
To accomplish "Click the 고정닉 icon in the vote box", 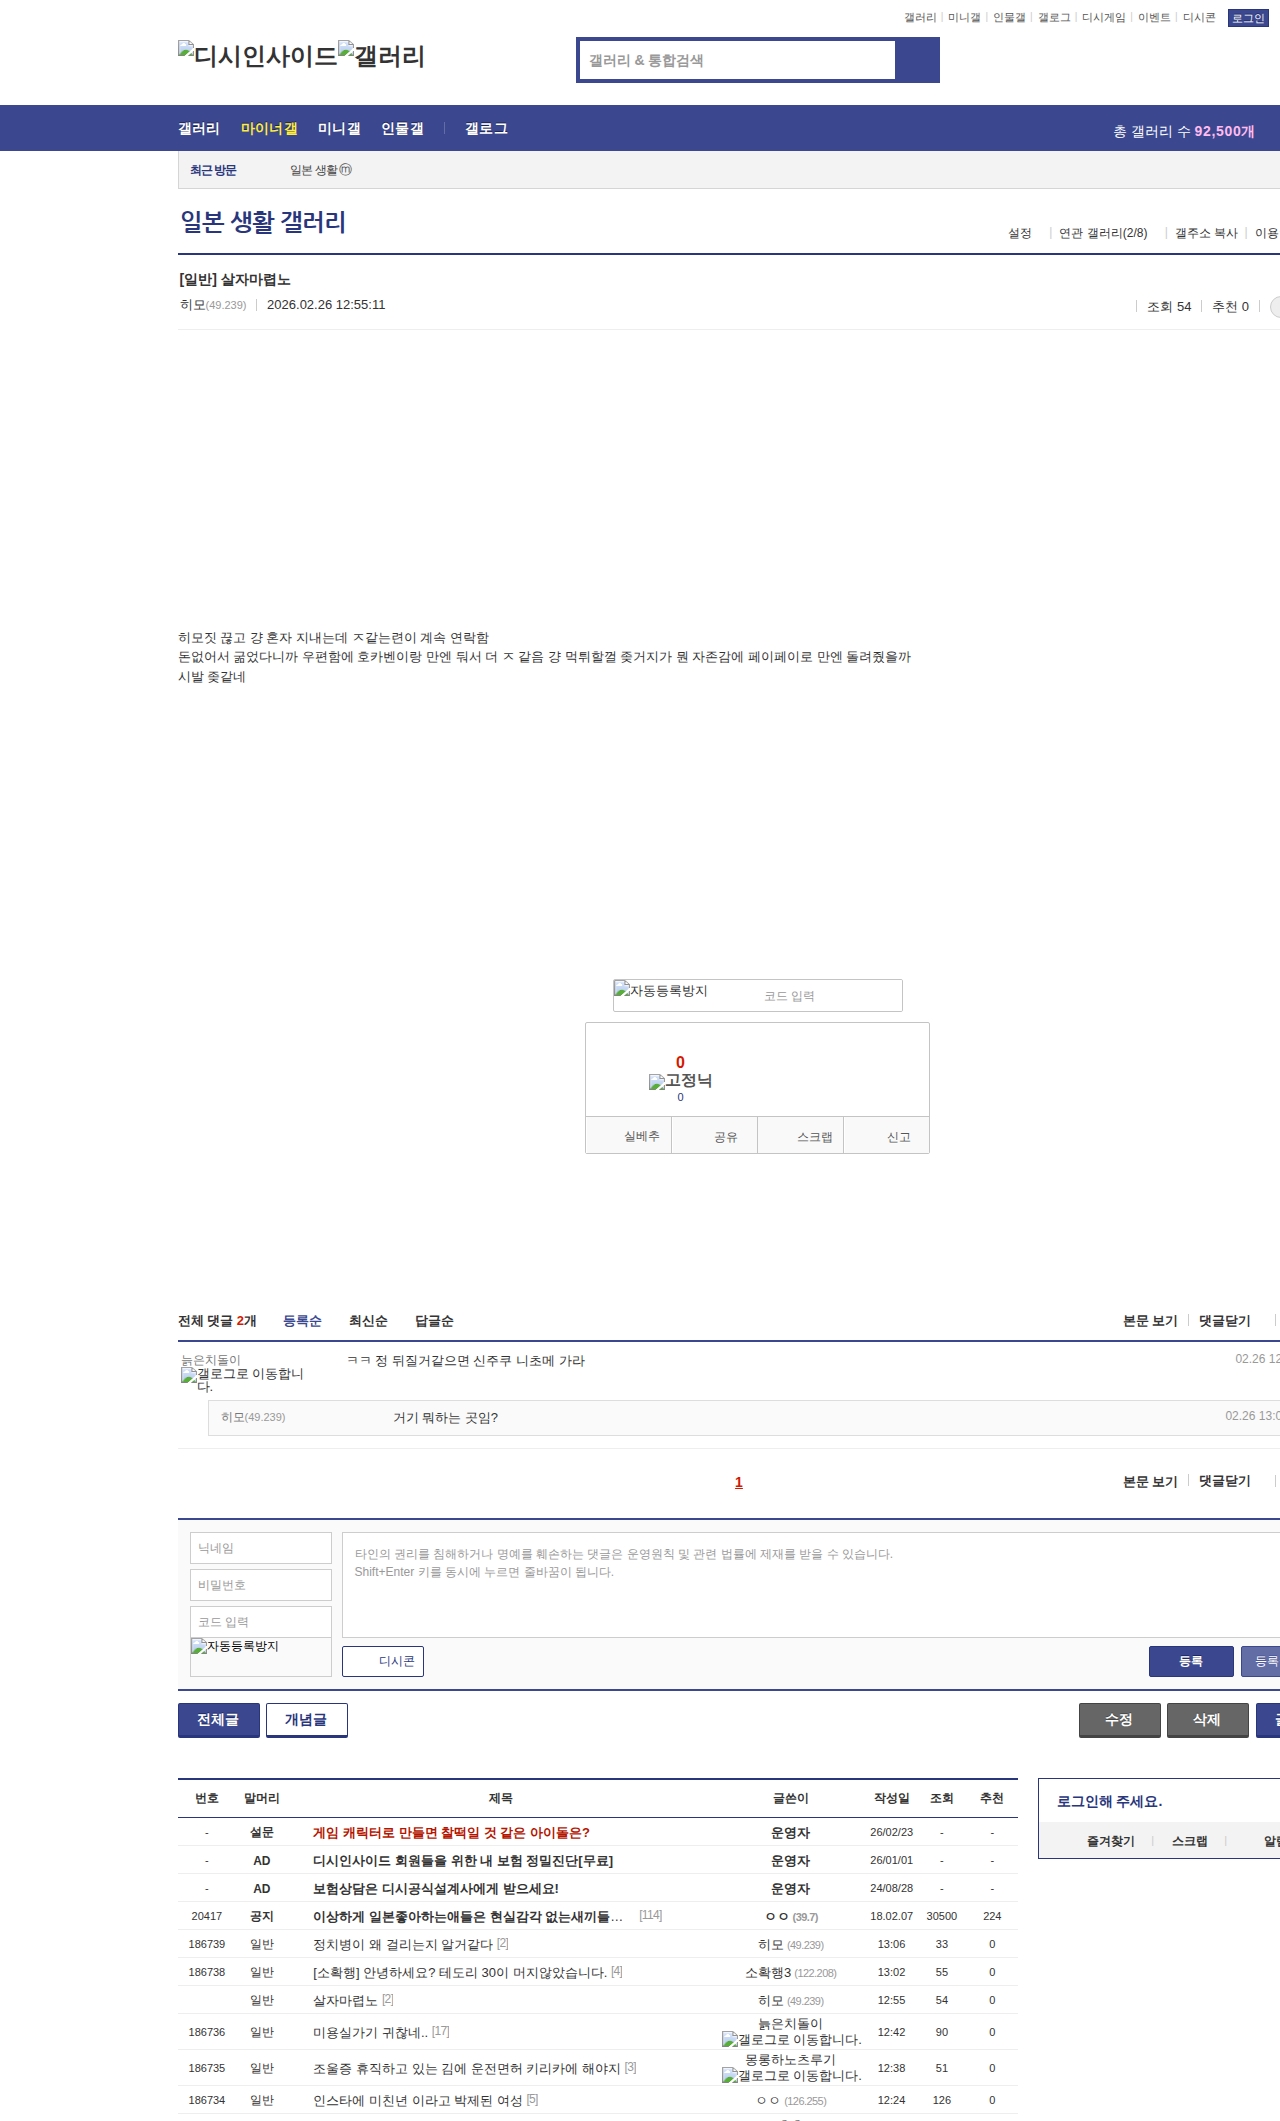I will tap(680, 1081).
